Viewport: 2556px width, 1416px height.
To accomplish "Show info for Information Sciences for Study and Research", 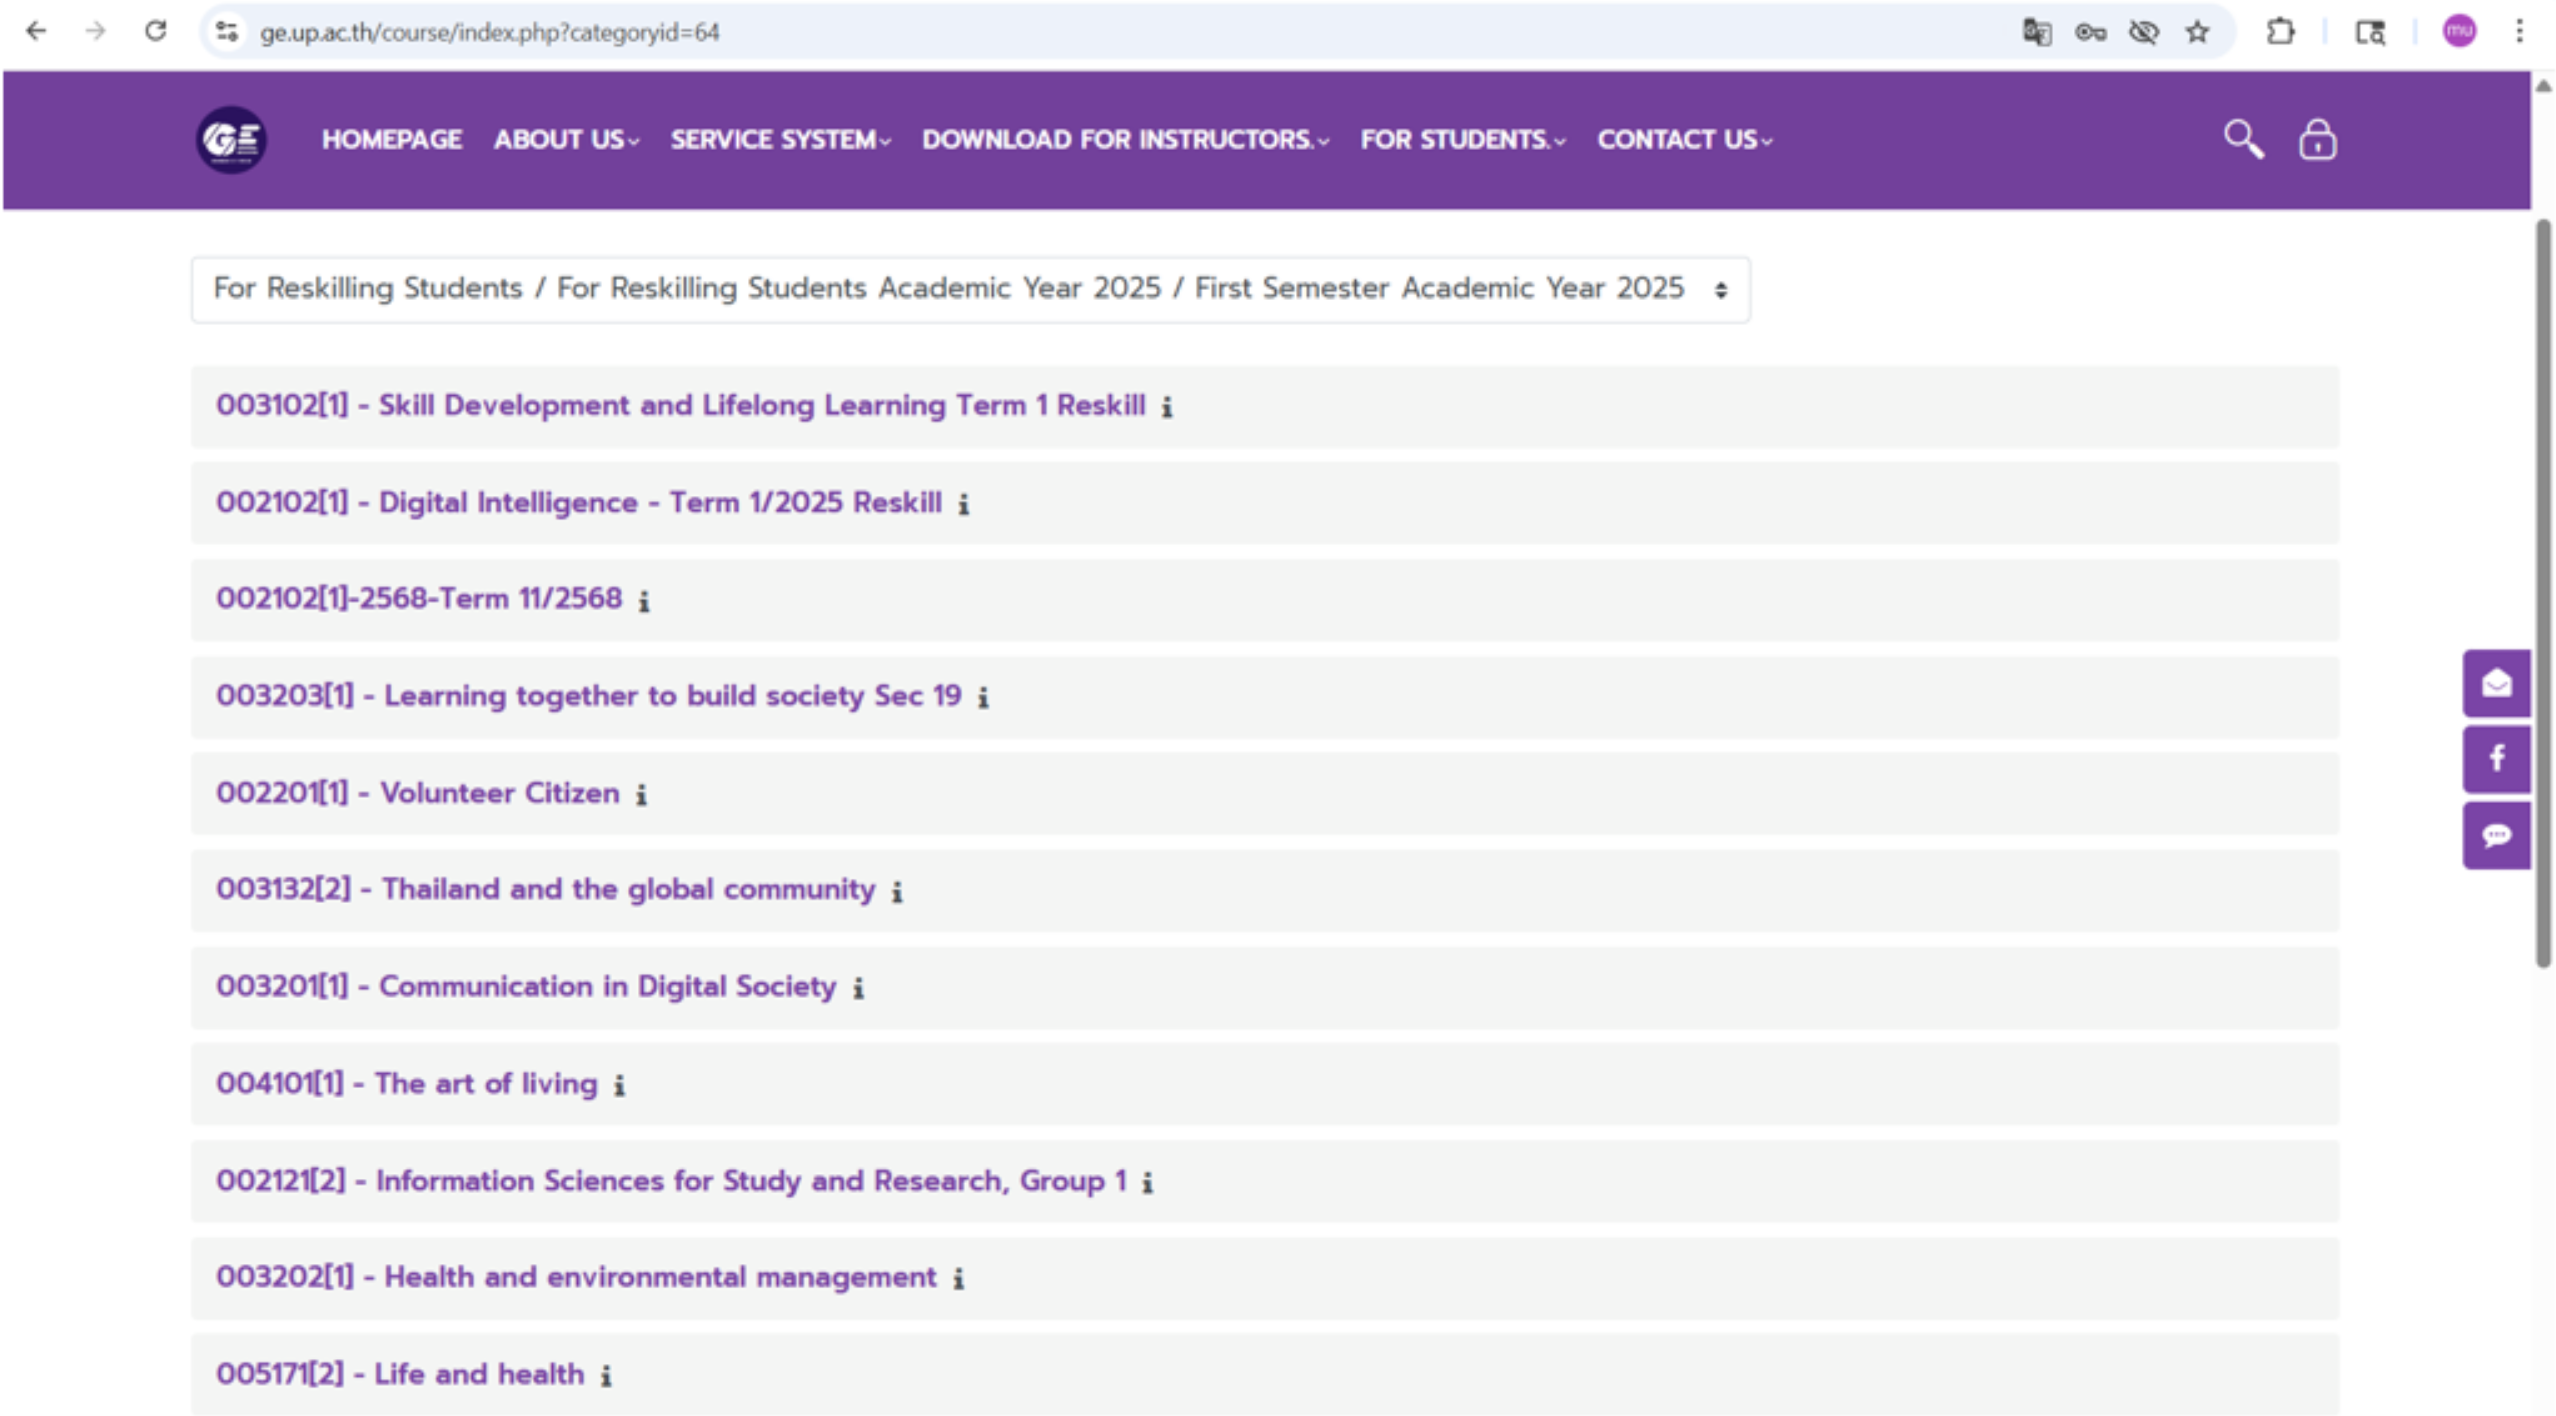I will (x=1147, y=1182).
